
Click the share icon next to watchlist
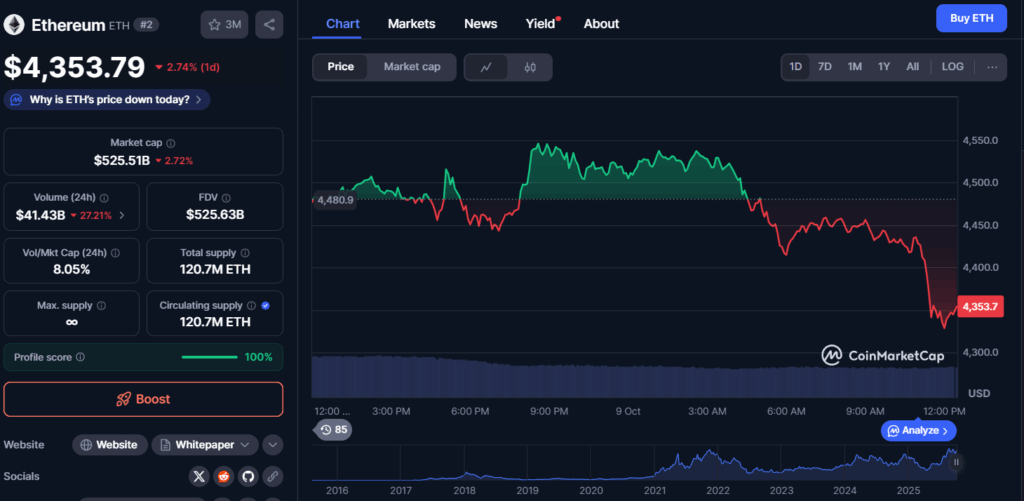pos(268,24)
